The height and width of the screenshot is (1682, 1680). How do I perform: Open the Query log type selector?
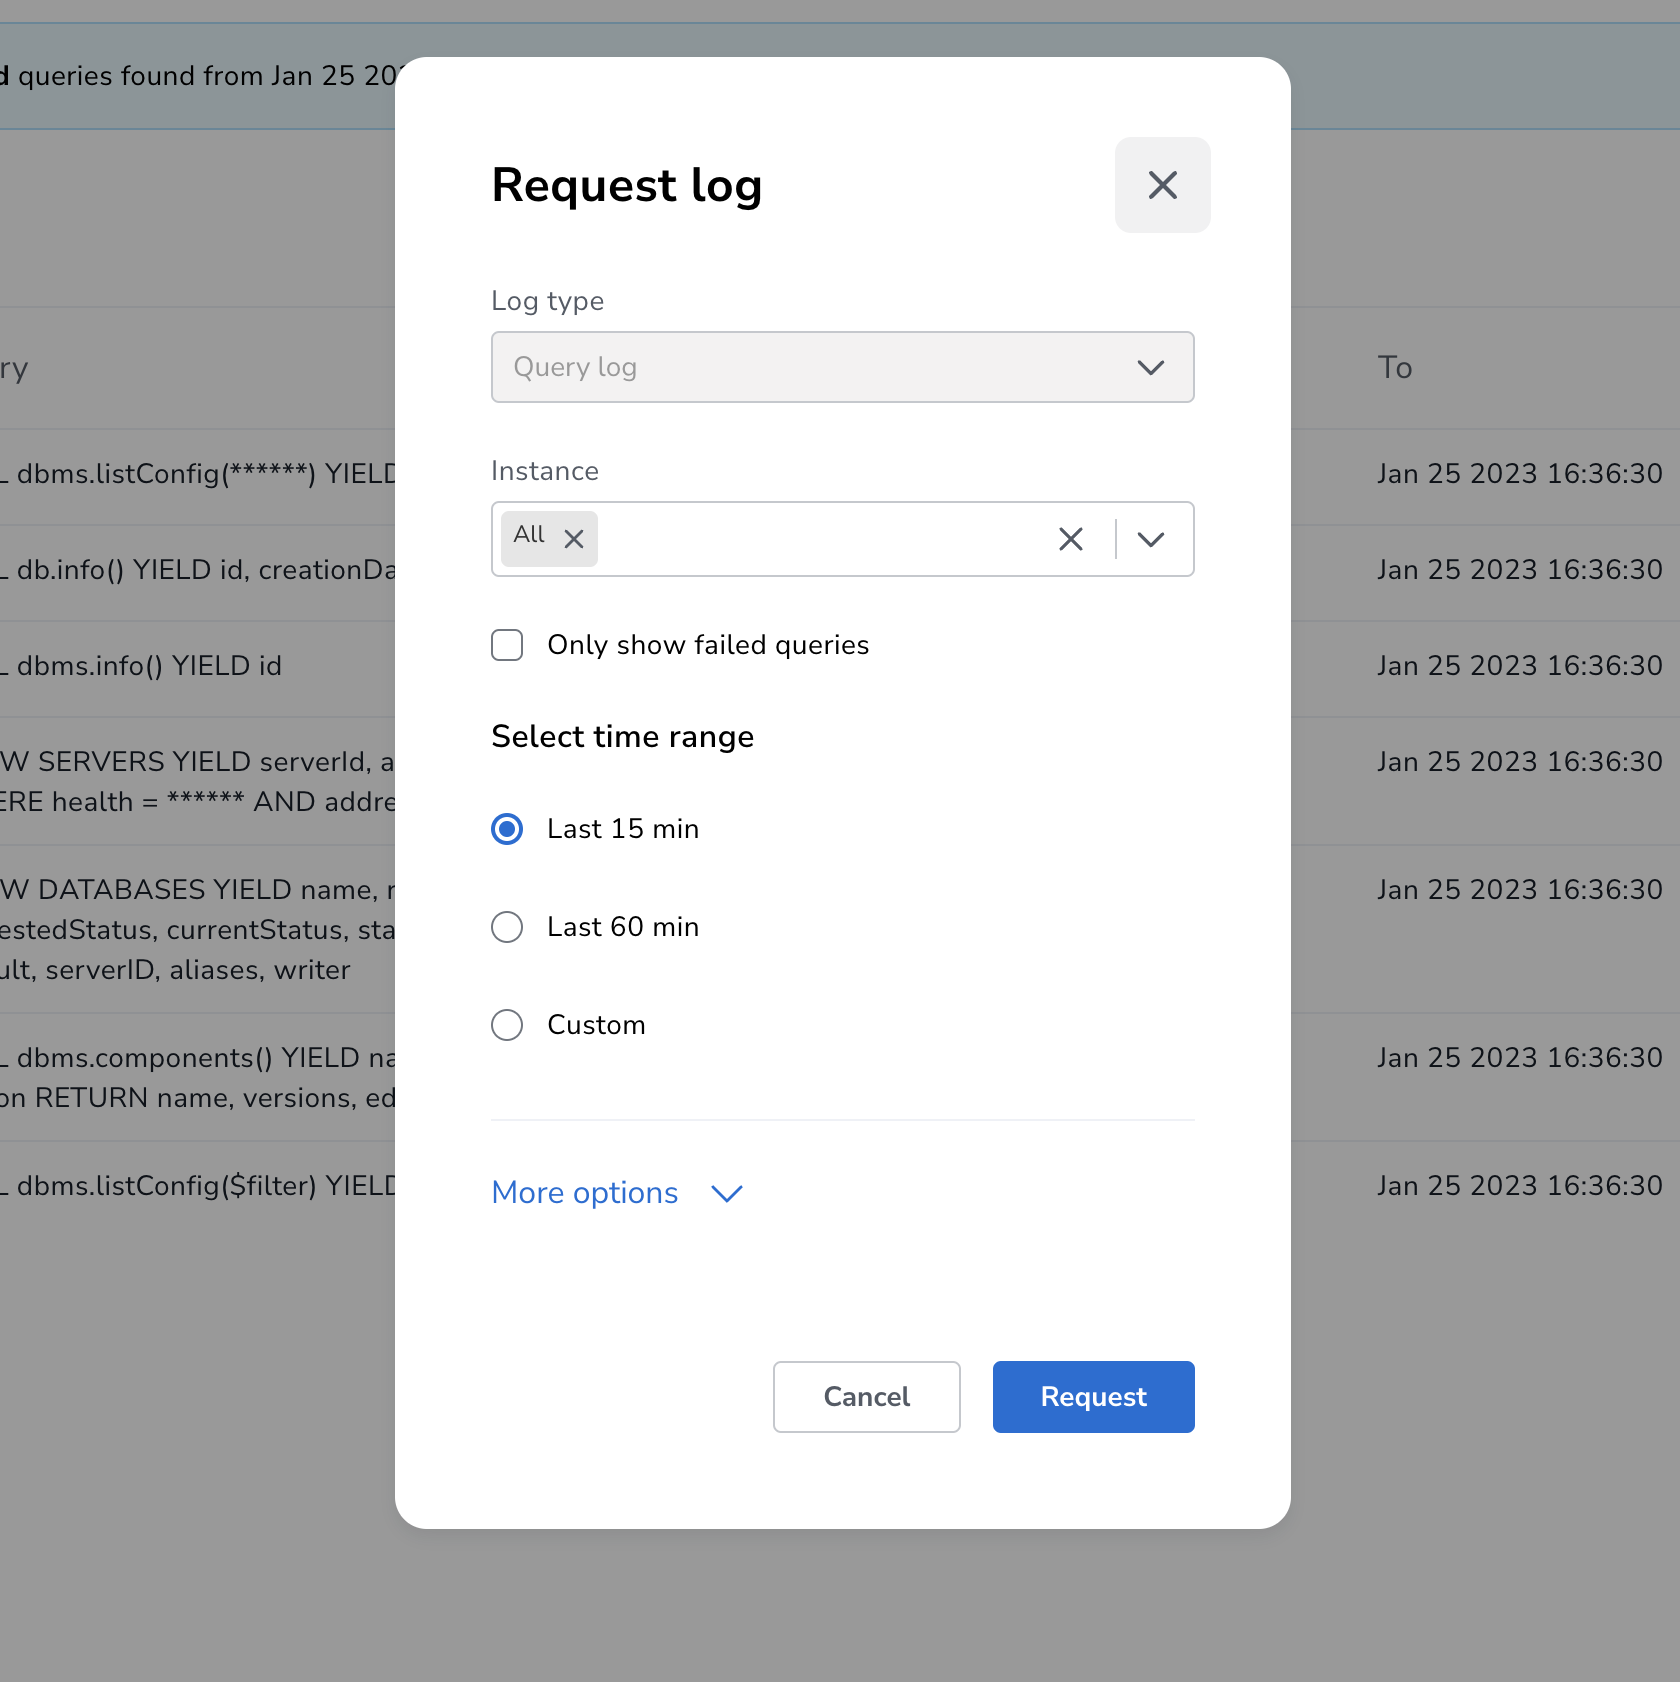pos(842,367)
